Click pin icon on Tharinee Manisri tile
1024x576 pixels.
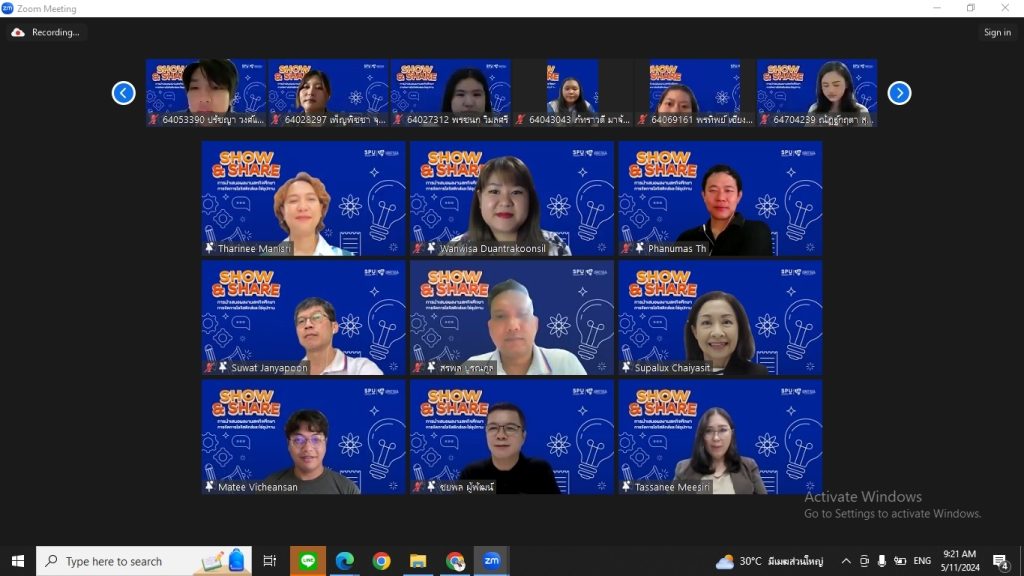[210, 248]
